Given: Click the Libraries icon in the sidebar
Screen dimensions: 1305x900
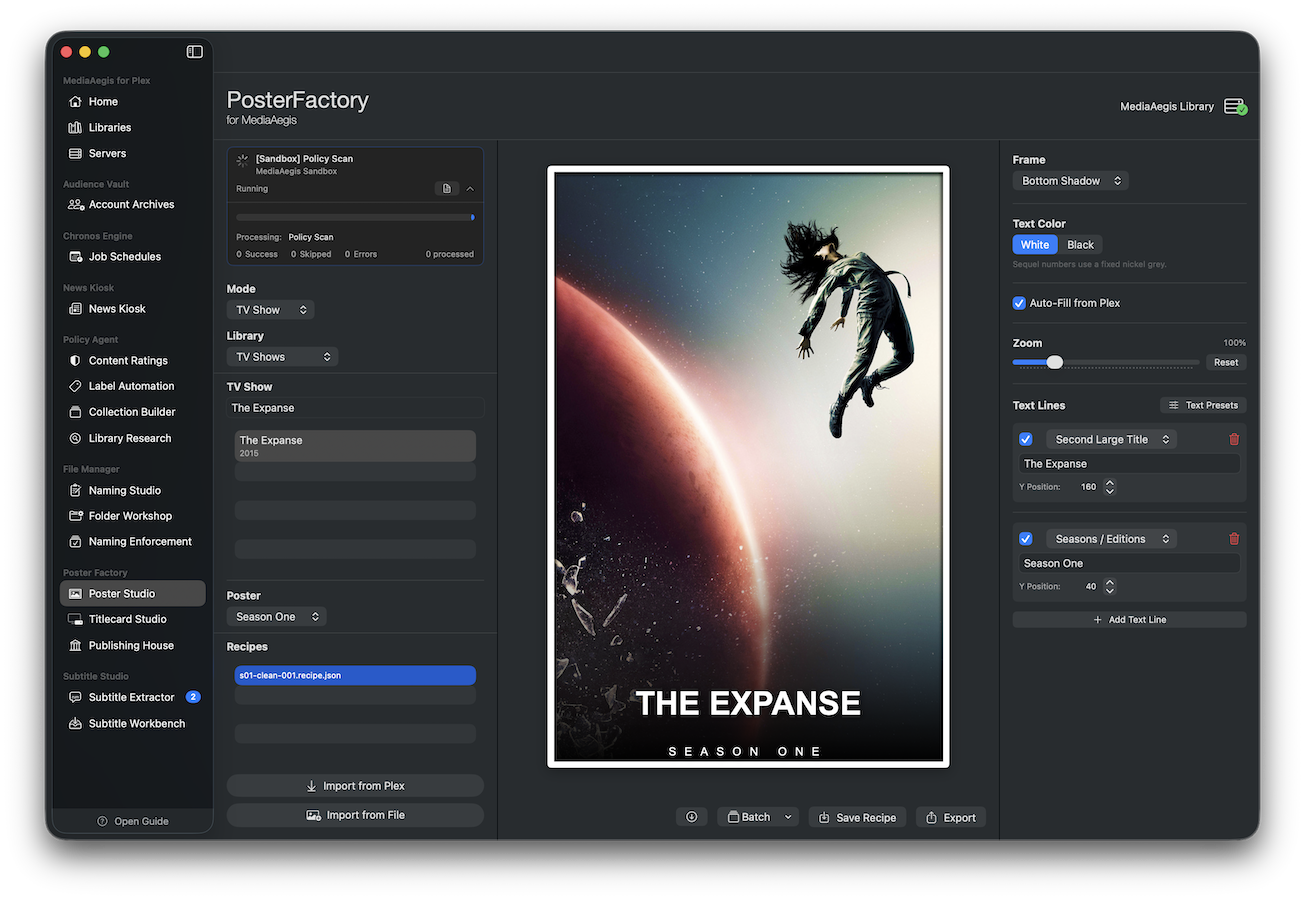Looking at the screenshot, I should (x=75, y=128).
